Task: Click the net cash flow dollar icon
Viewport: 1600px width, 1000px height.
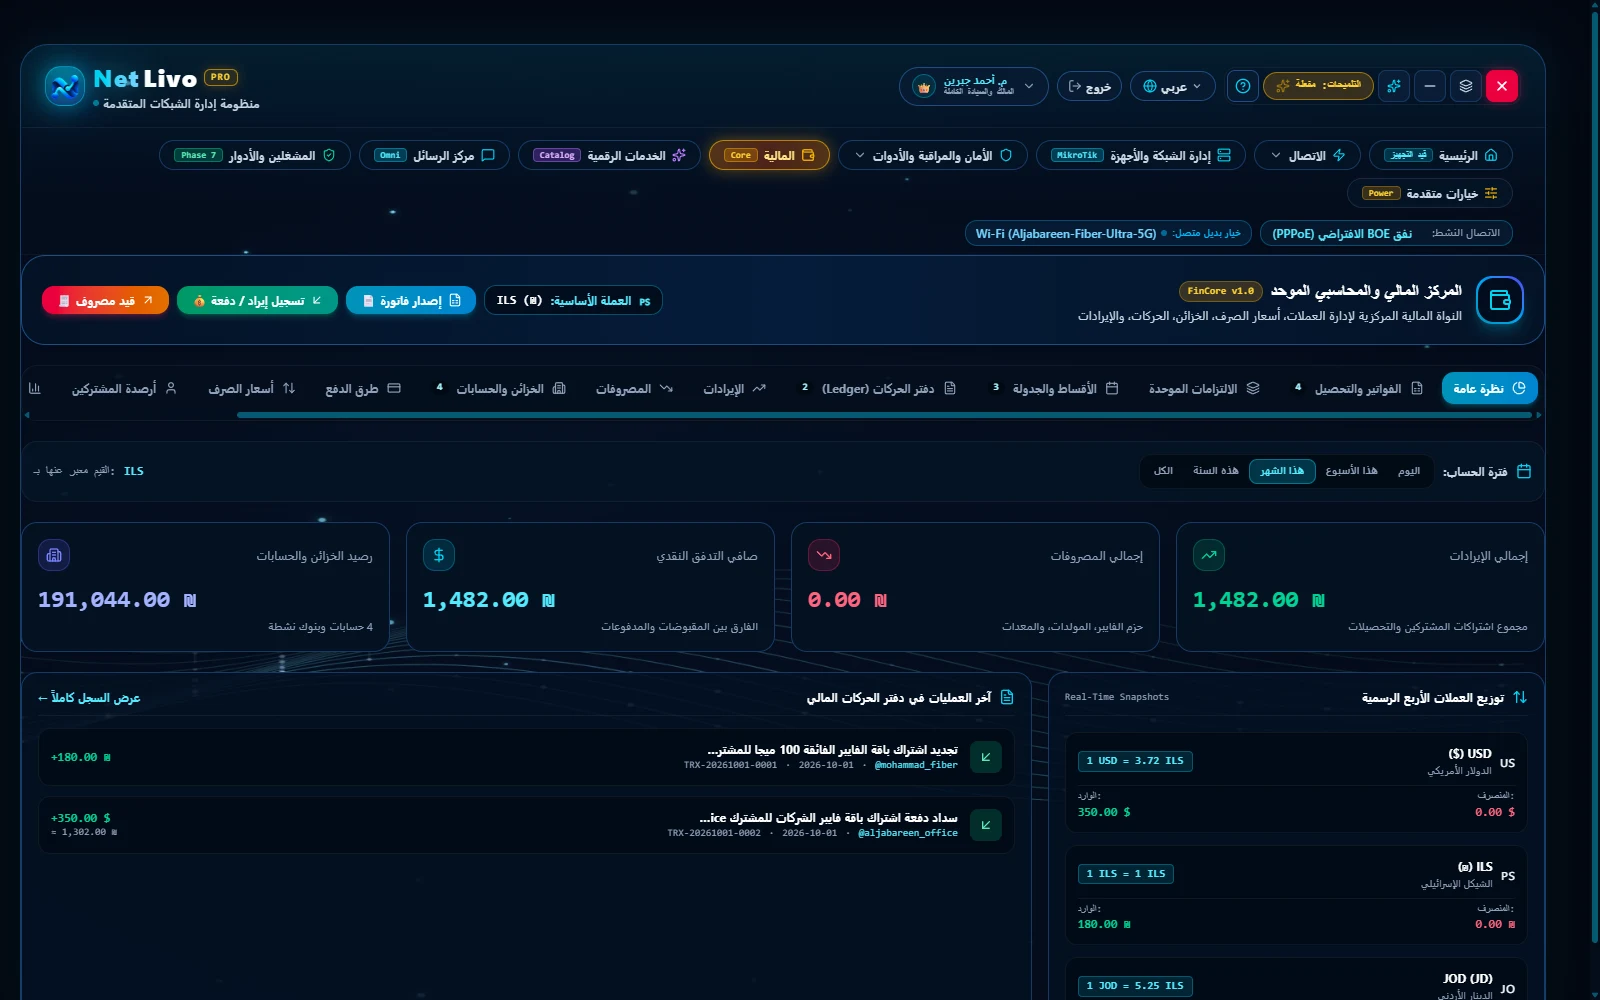Action: 439,555
